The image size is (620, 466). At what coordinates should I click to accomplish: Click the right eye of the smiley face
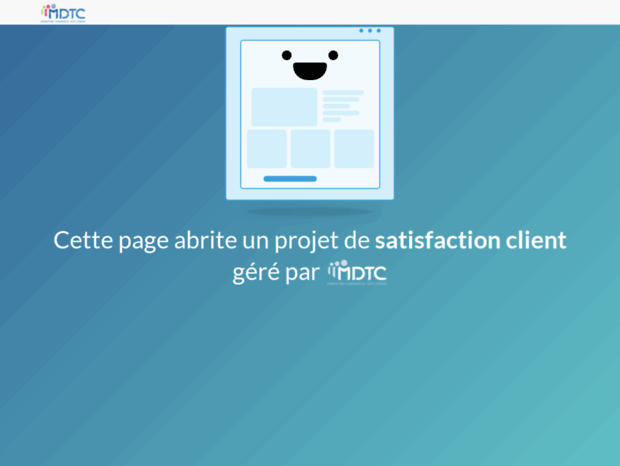tap(333, 55)
